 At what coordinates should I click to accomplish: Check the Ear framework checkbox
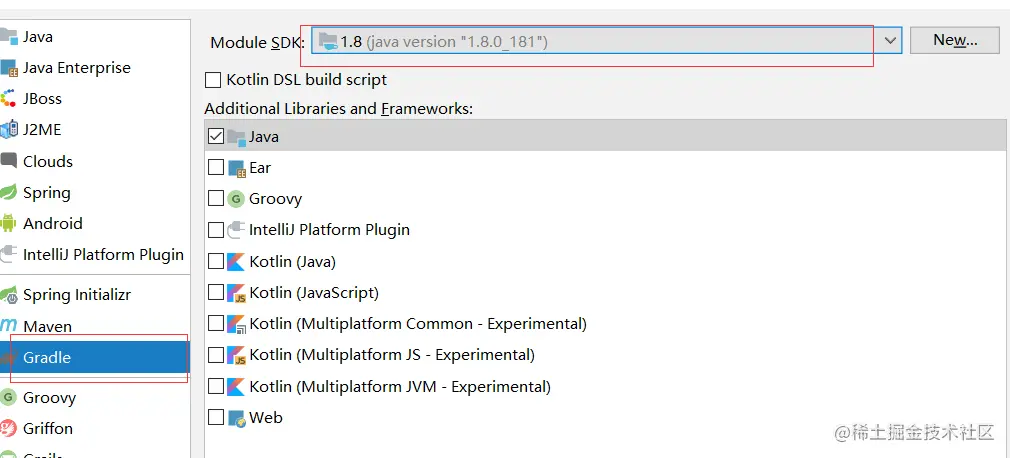(216, 167)
